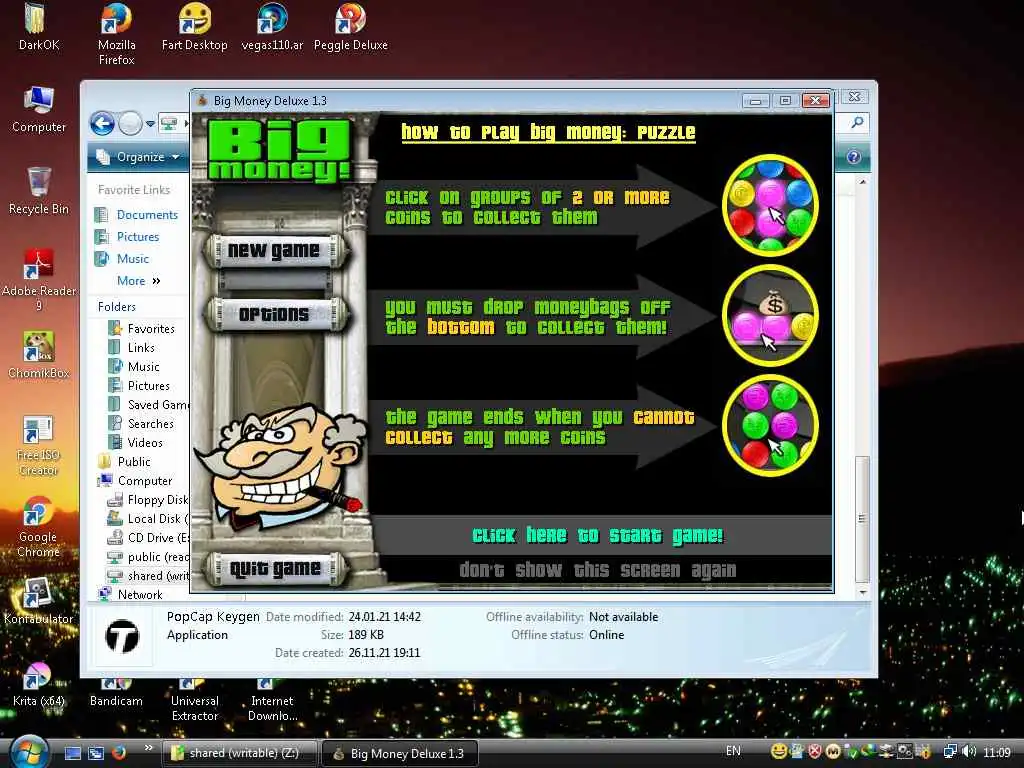Click the scrollbar down arrow in Explorer
The width and height of the screenshot is (1024, 768).
click(863, 592)
